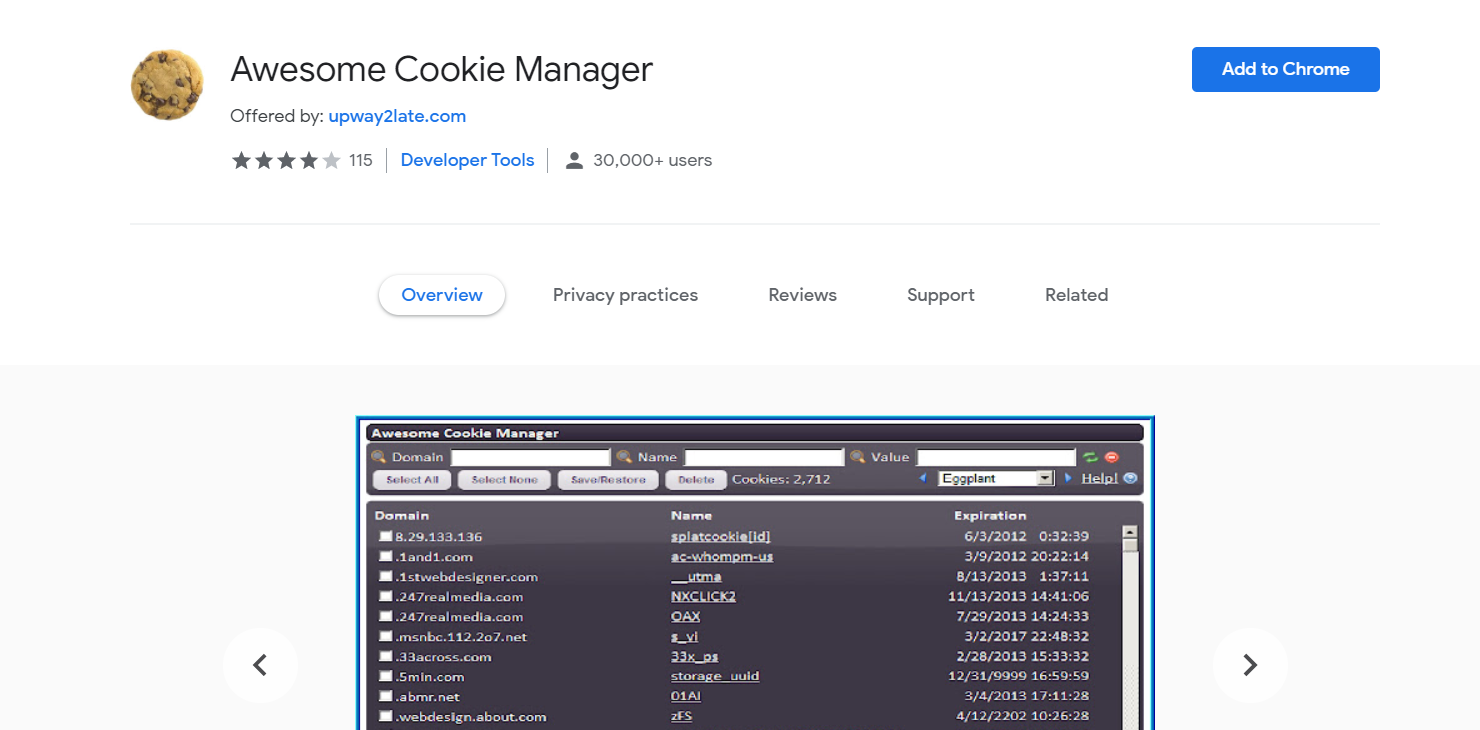Open the Help! link

point(1099,479)
